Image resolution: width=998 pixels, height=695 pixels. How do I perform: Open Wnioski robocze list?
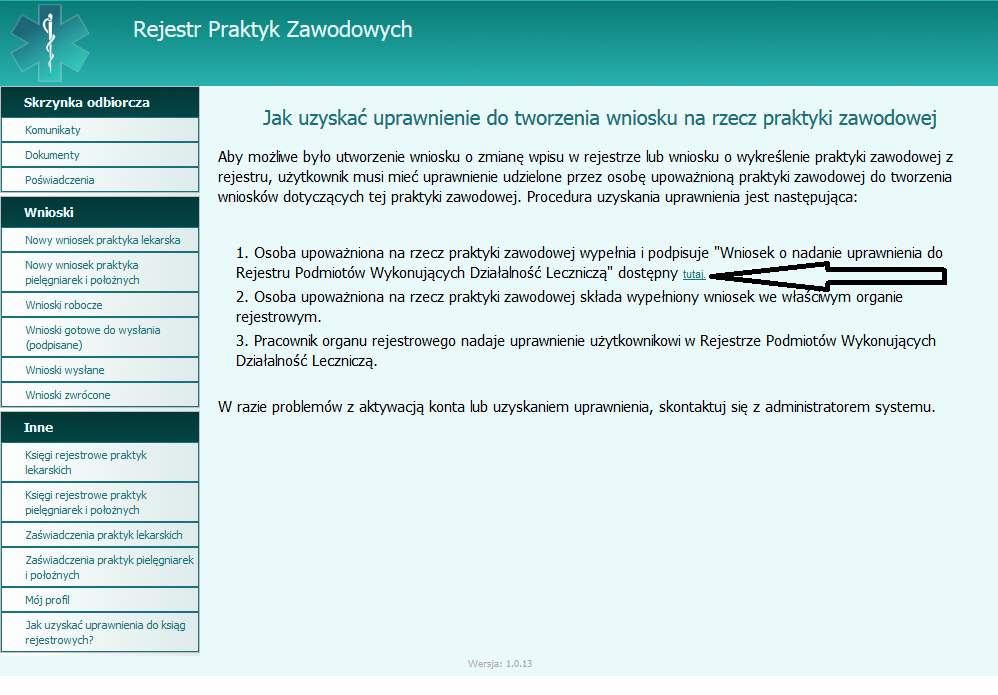point(100,305)
